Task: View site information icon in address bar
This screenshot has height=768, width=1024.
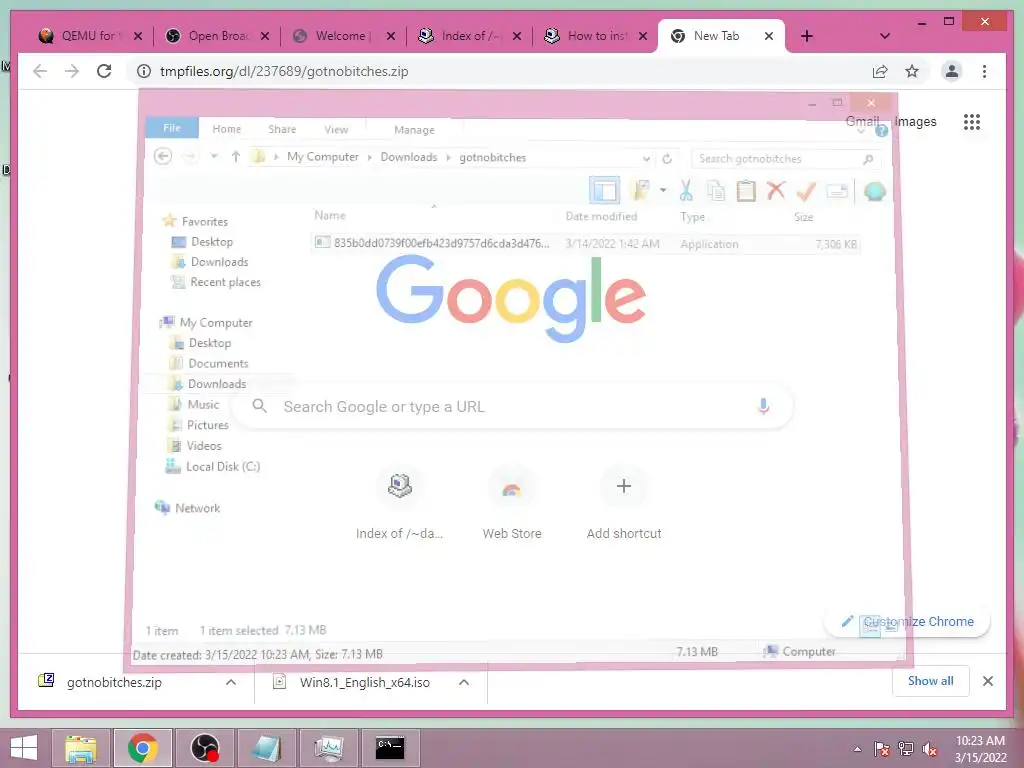Action: [144, 71]
